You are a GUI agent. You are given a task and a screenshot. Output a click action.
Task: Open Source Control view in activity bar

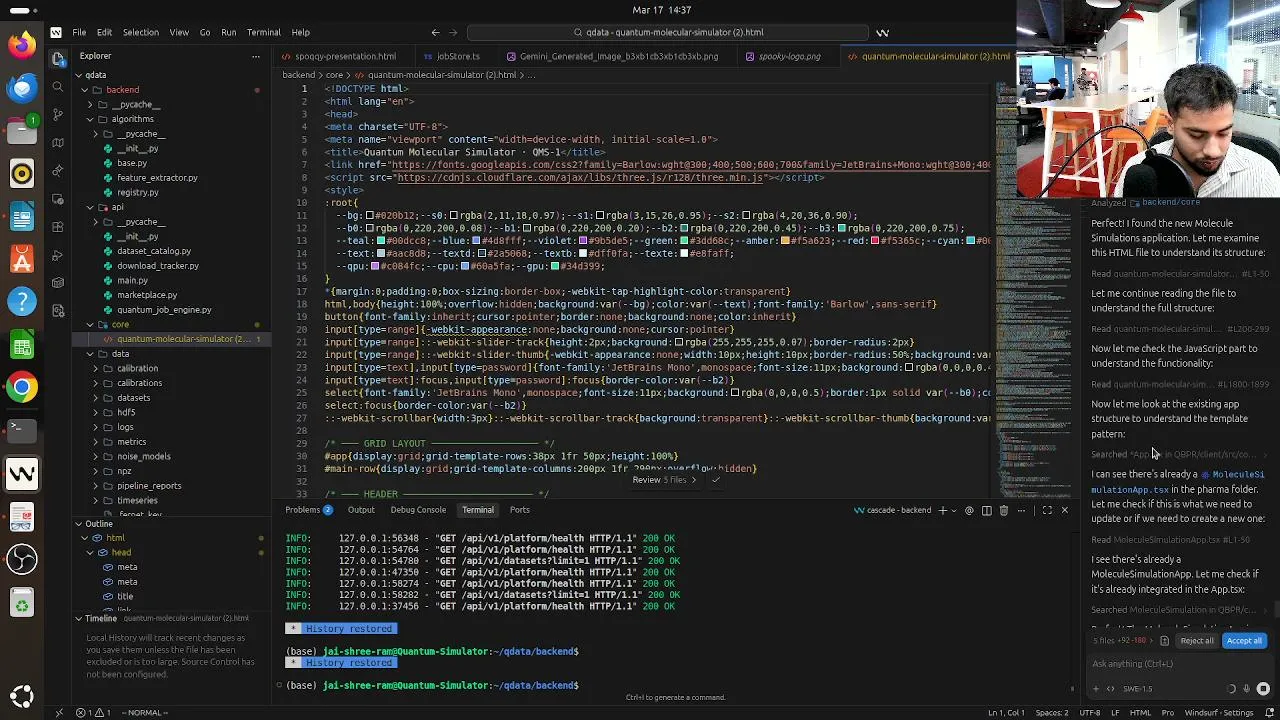(58, 115)
